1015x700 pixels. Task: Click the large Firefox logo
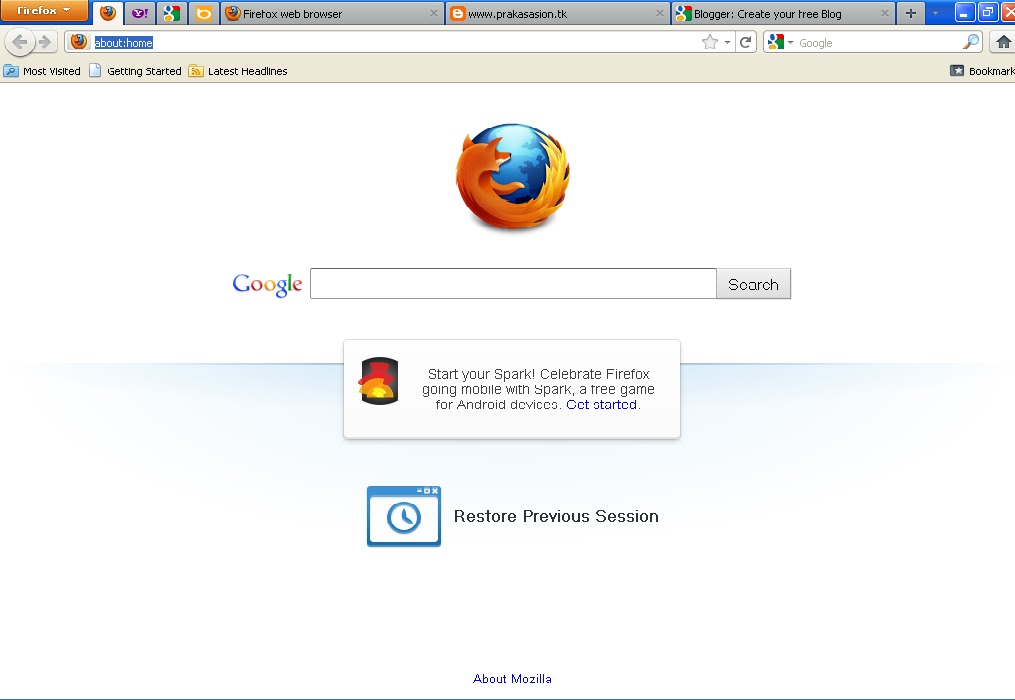513,176
